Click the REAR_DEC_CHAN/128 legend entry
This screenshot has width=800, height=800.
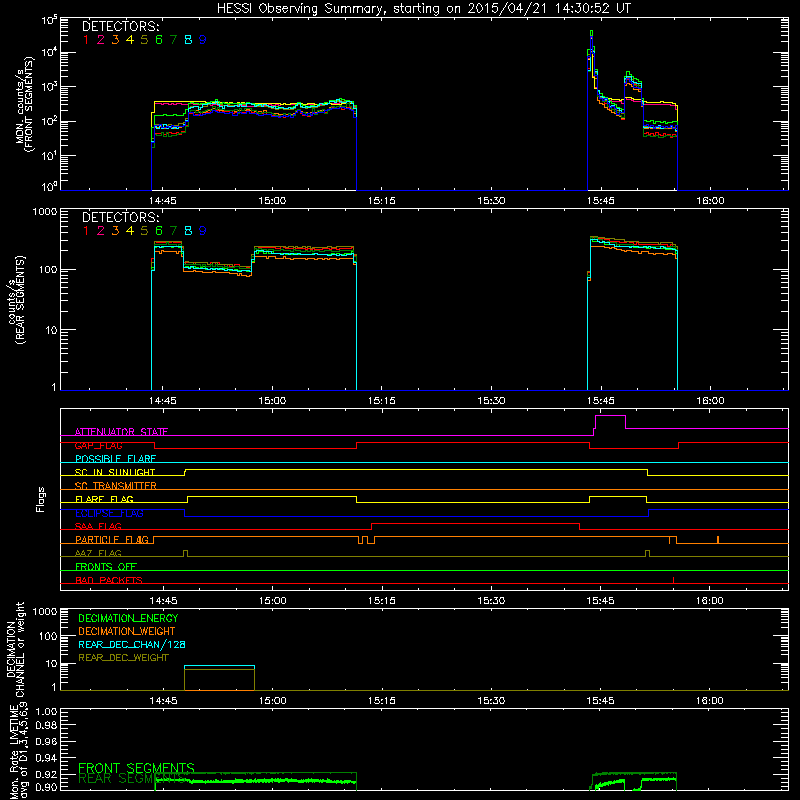tap(132, 644)
